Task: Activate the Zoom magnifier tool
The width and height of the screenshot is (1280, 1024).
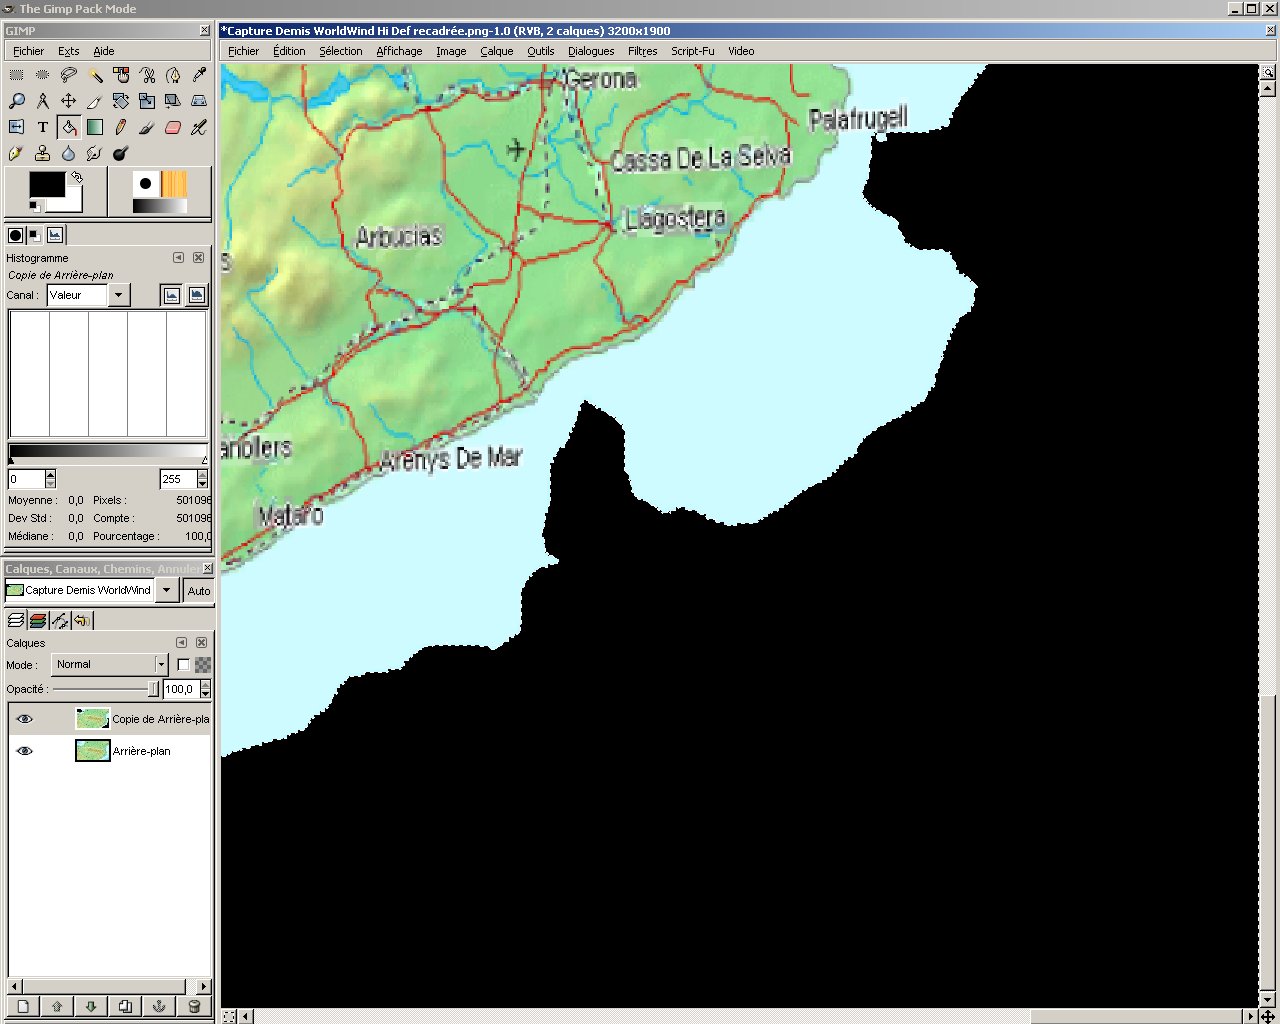Action: pos(16,101)
